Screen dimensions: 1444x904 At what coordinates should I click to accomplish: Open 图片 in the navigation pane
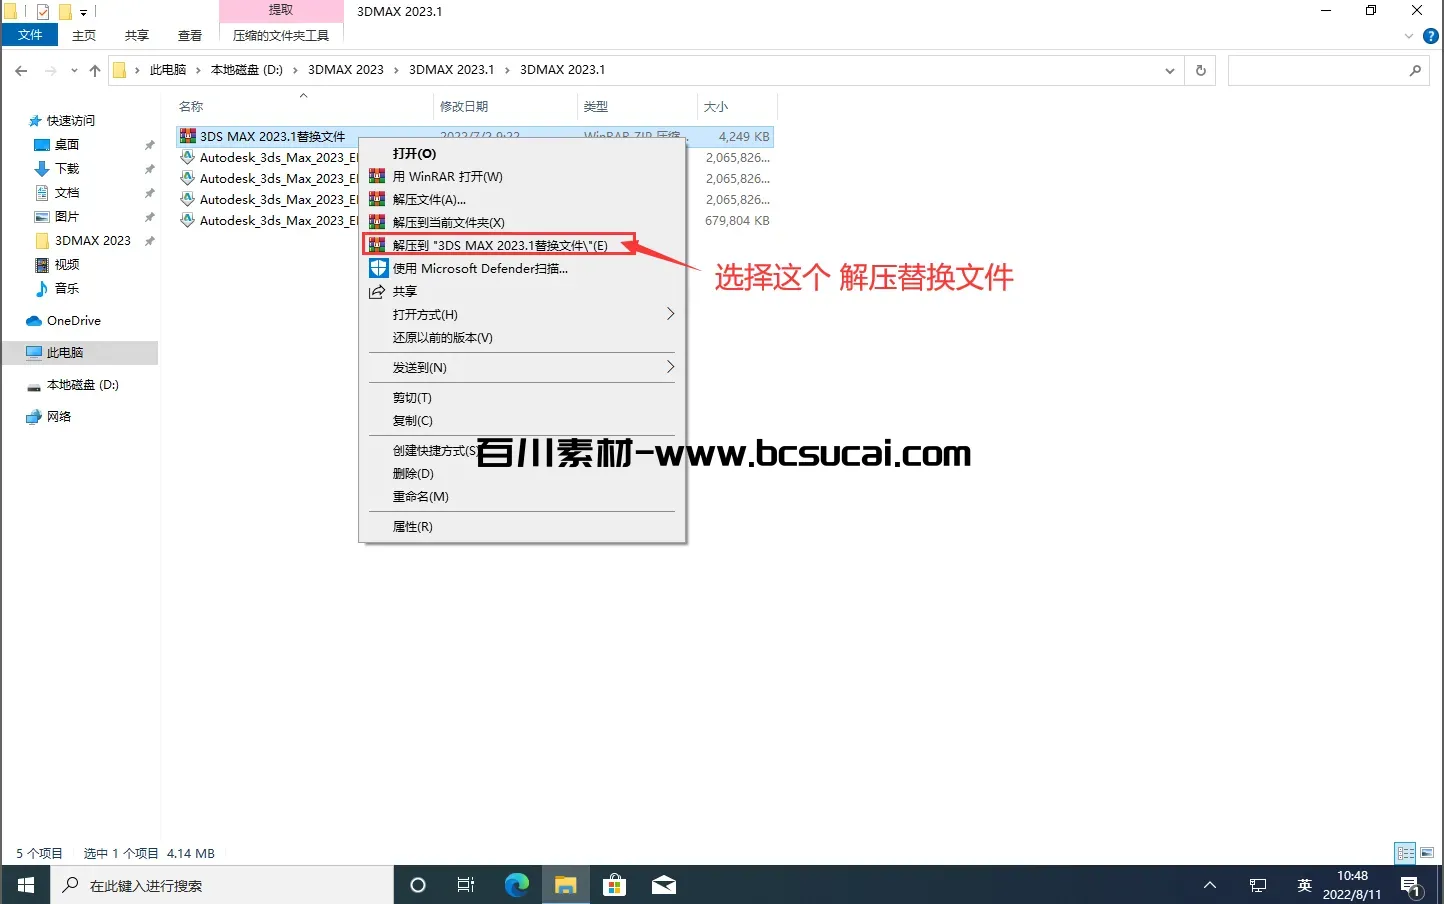coord(67,217)
